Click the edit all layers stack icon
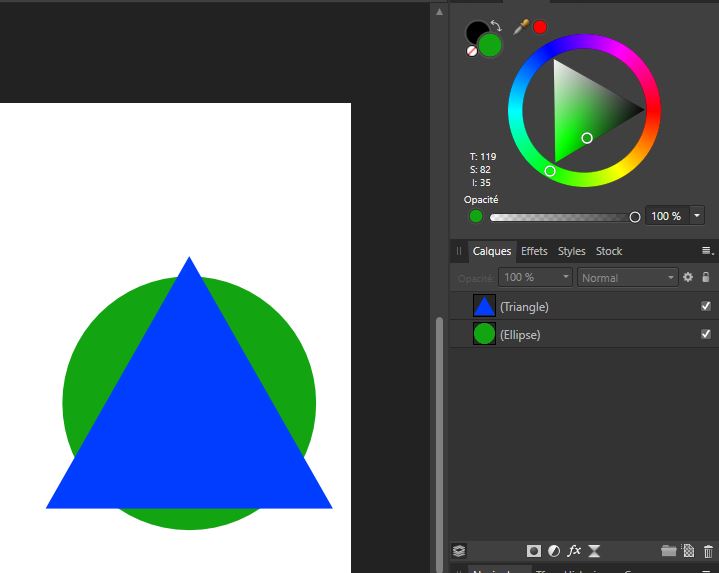The width and height of the screenshot is (719, 573). (459, 551)
